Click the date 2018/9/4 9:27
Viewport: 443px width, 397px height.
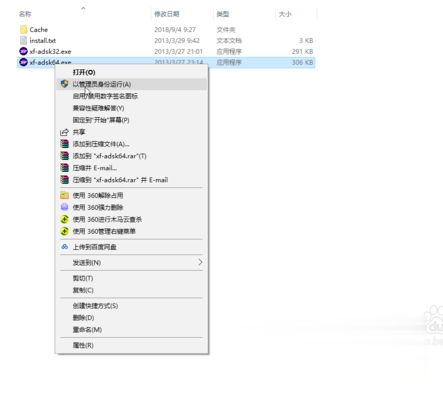[x=175, y=30]
